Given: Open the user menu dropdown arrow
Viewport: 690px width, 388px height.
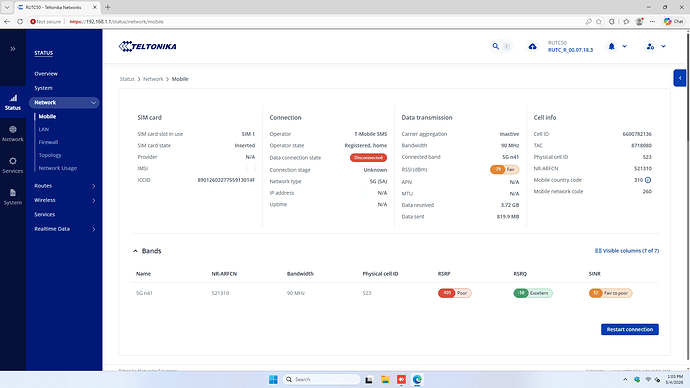Looking at the screenshot, I should [663, 46].
